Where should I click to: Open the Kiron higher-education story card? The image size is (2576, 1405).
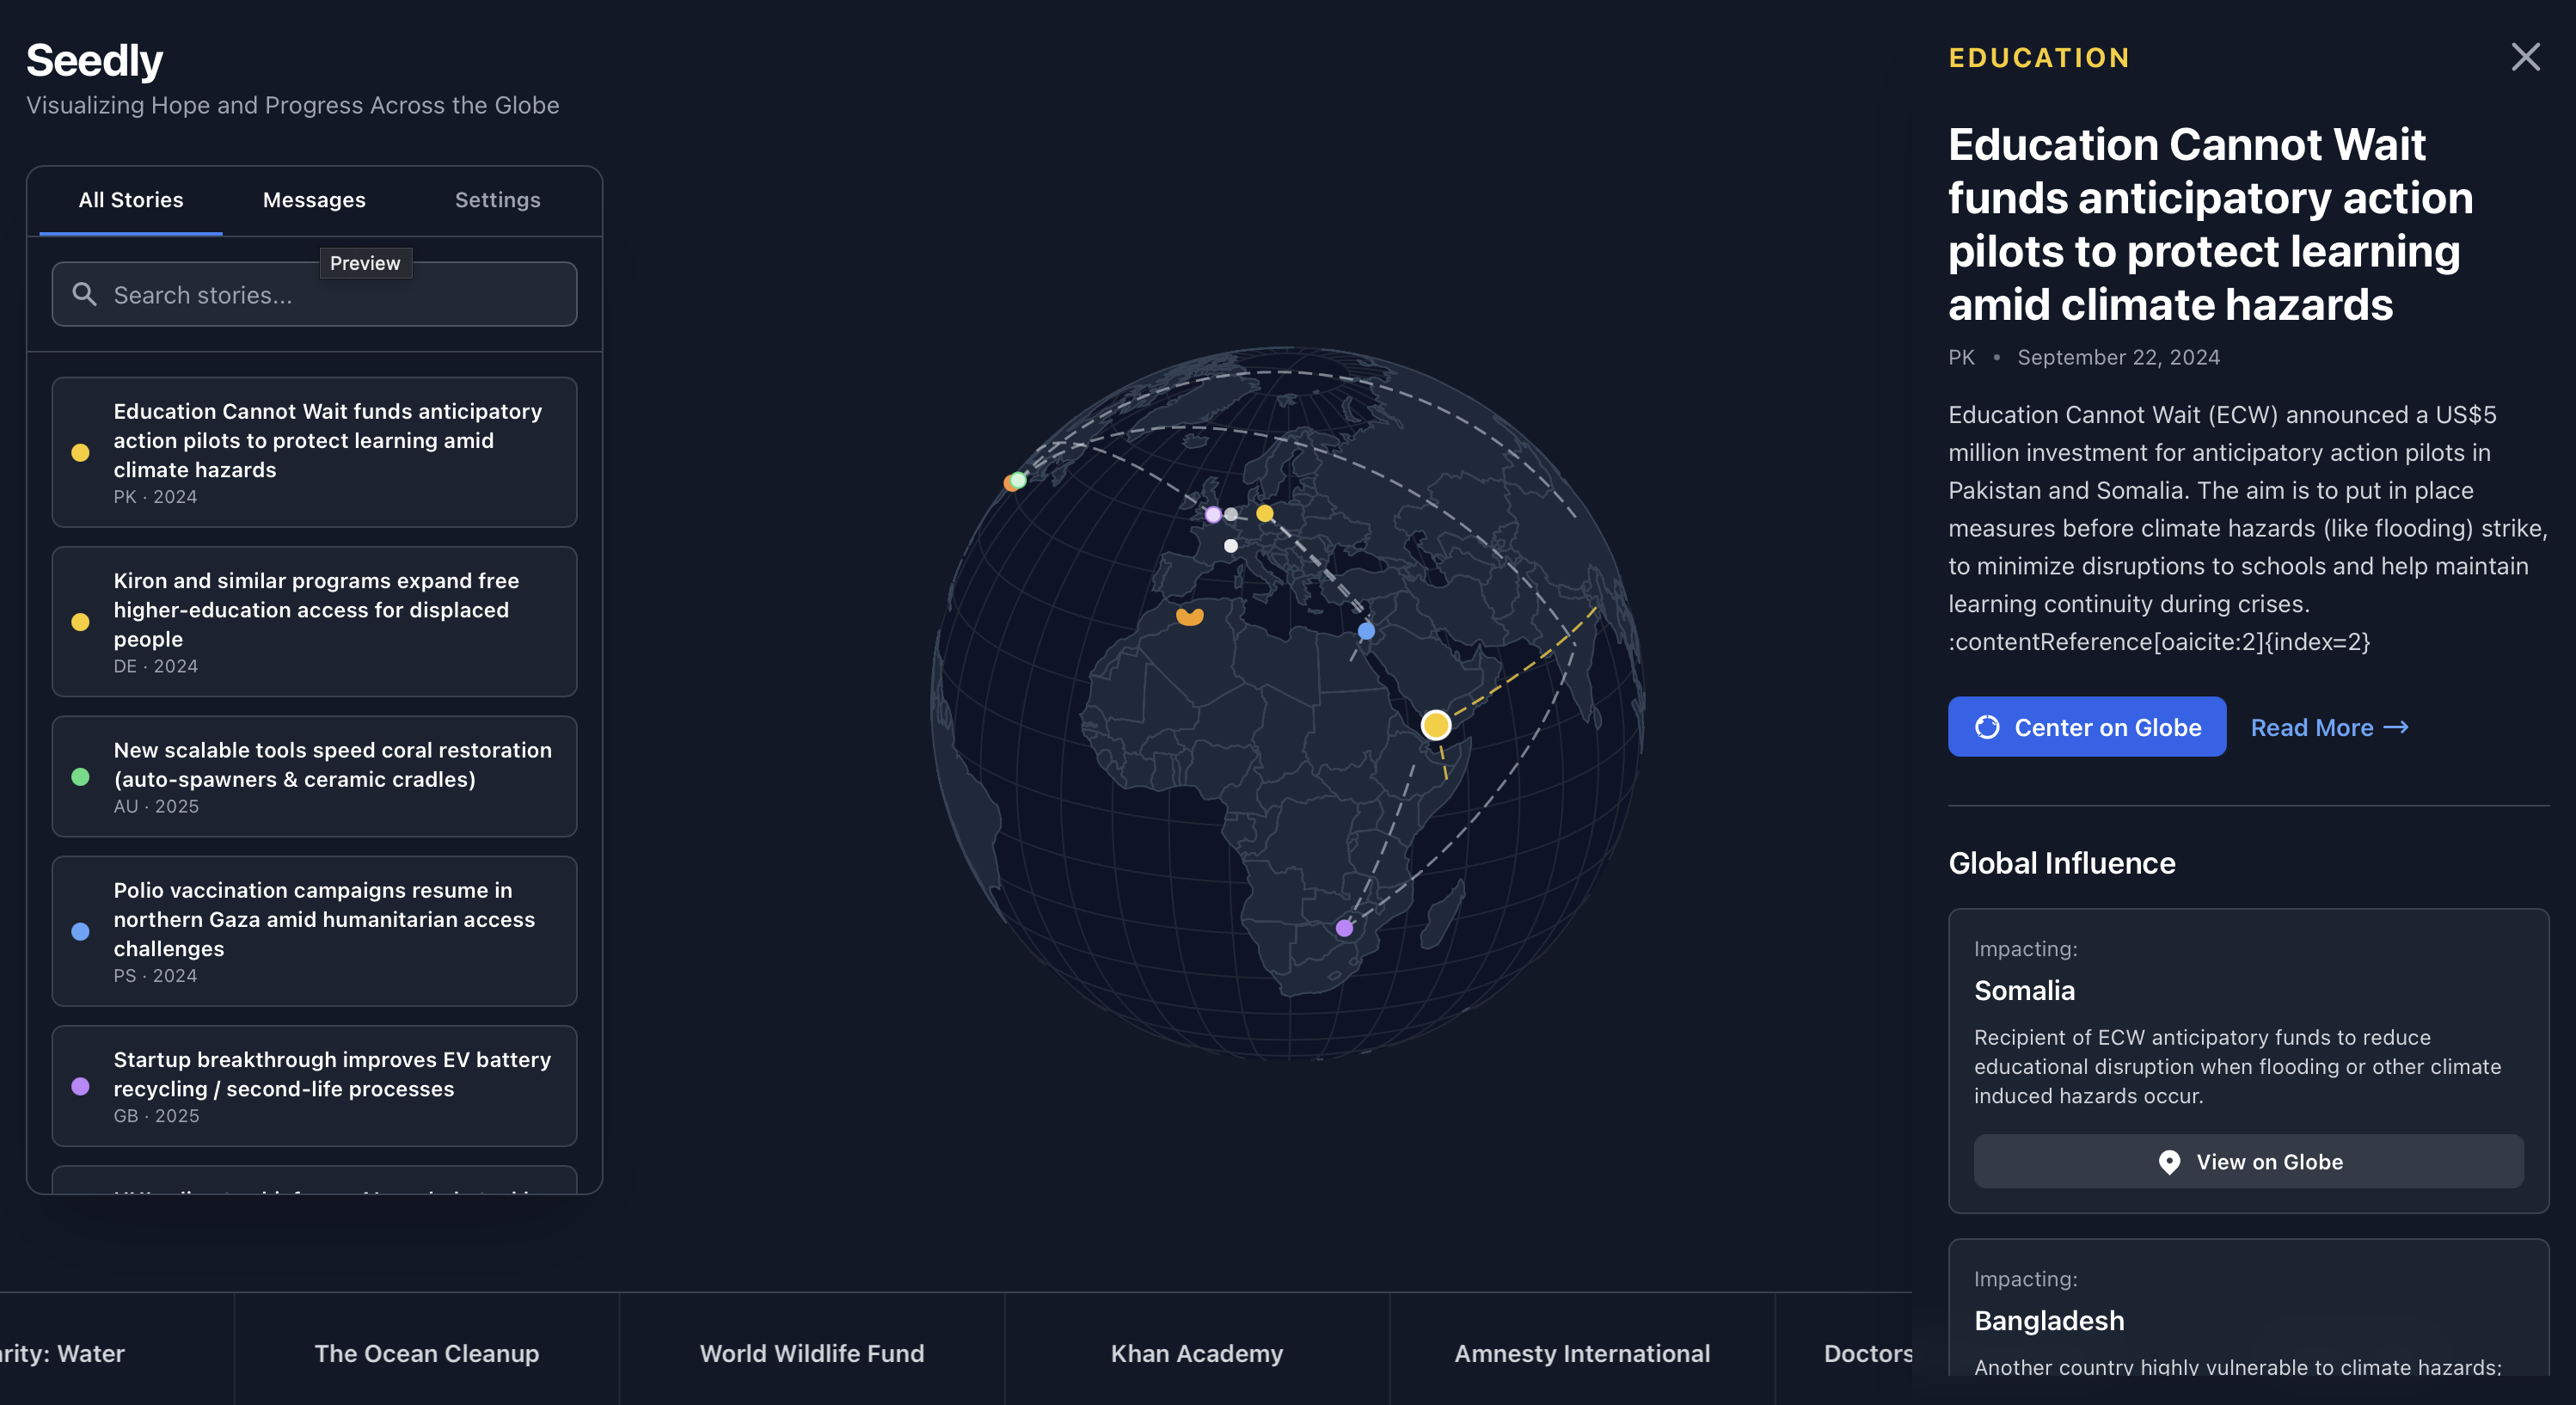(314, 621)
